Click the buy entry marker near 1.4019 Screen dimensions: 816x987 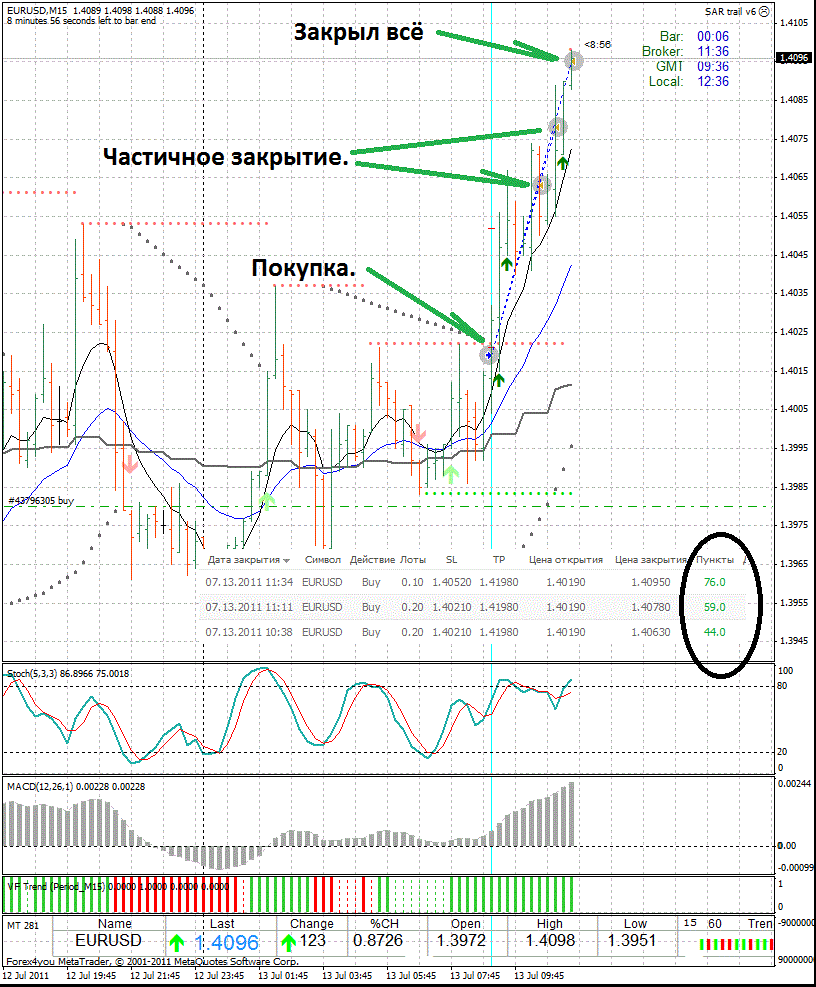[x=489, y=355]
